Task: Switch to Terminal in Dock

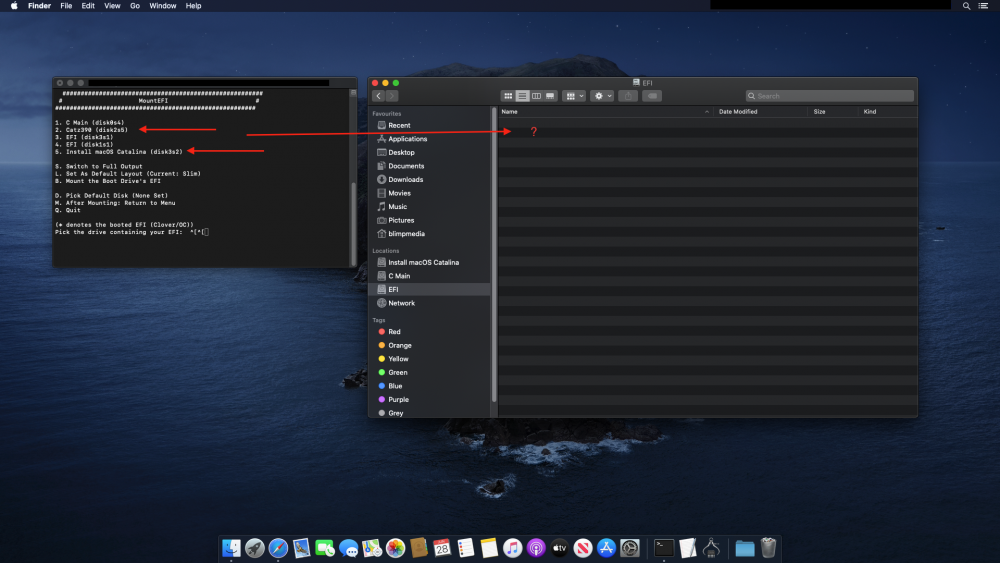Action: [664, 548]
